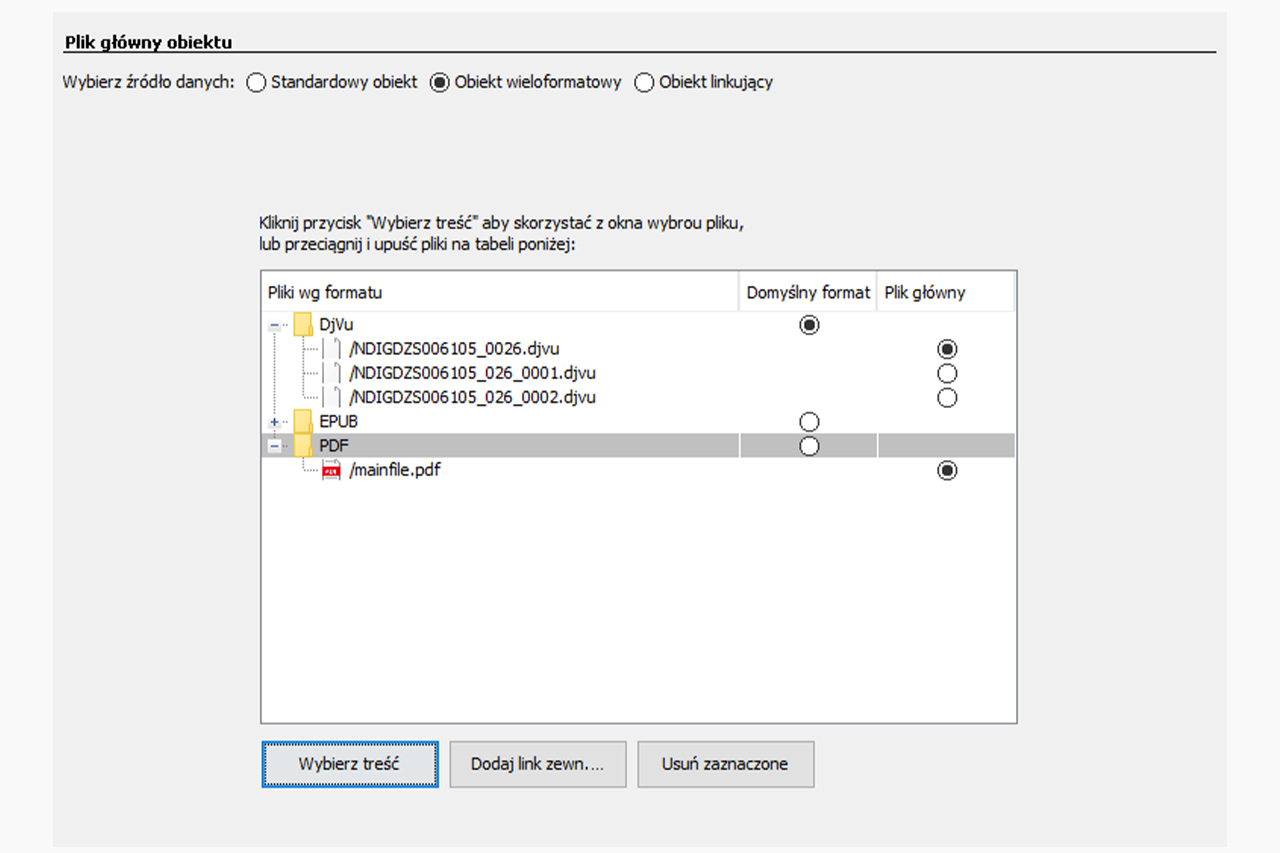Click the red PDF icon of mainfile.pdf

(331, 471)
